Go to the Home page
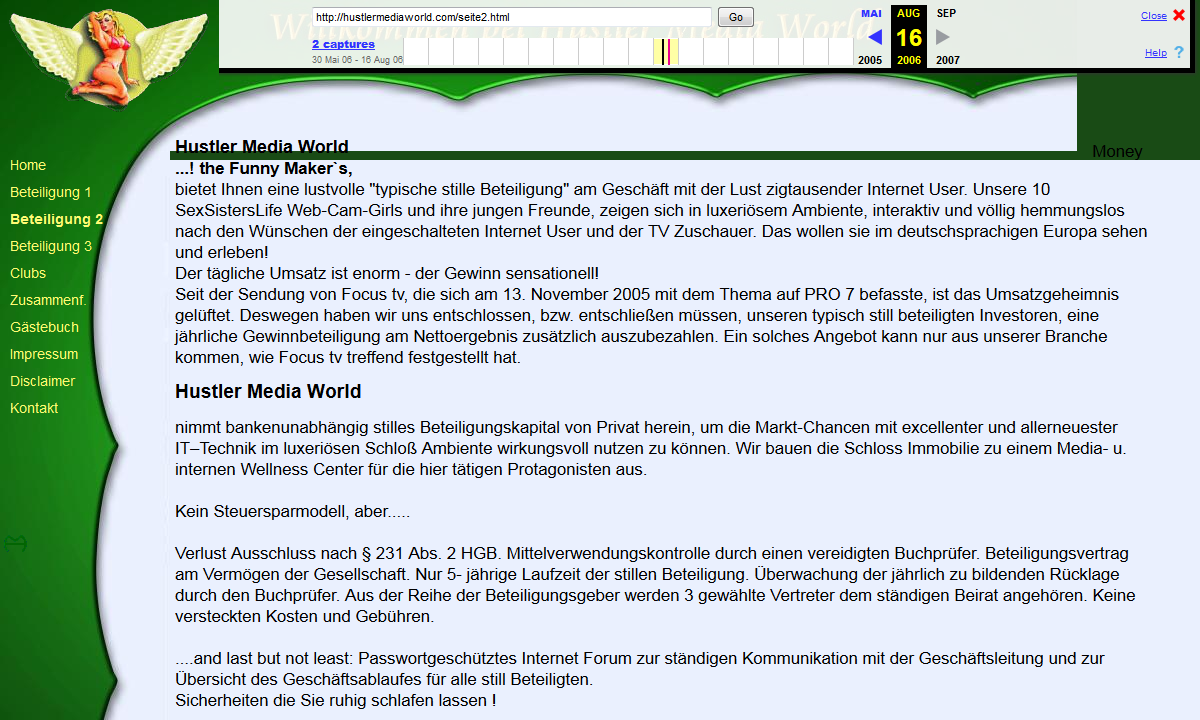 (x=28, y=165)
